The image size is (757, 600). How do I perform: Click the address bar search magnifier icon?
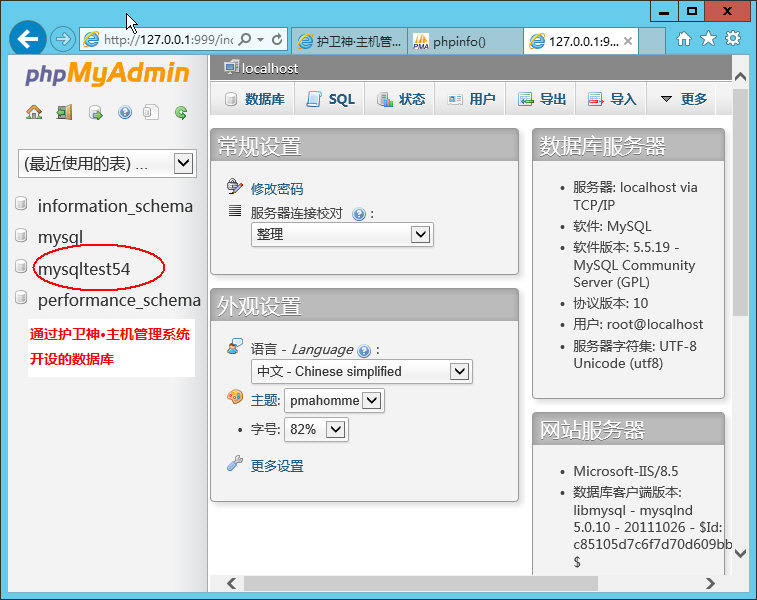[x=245, y=39]
